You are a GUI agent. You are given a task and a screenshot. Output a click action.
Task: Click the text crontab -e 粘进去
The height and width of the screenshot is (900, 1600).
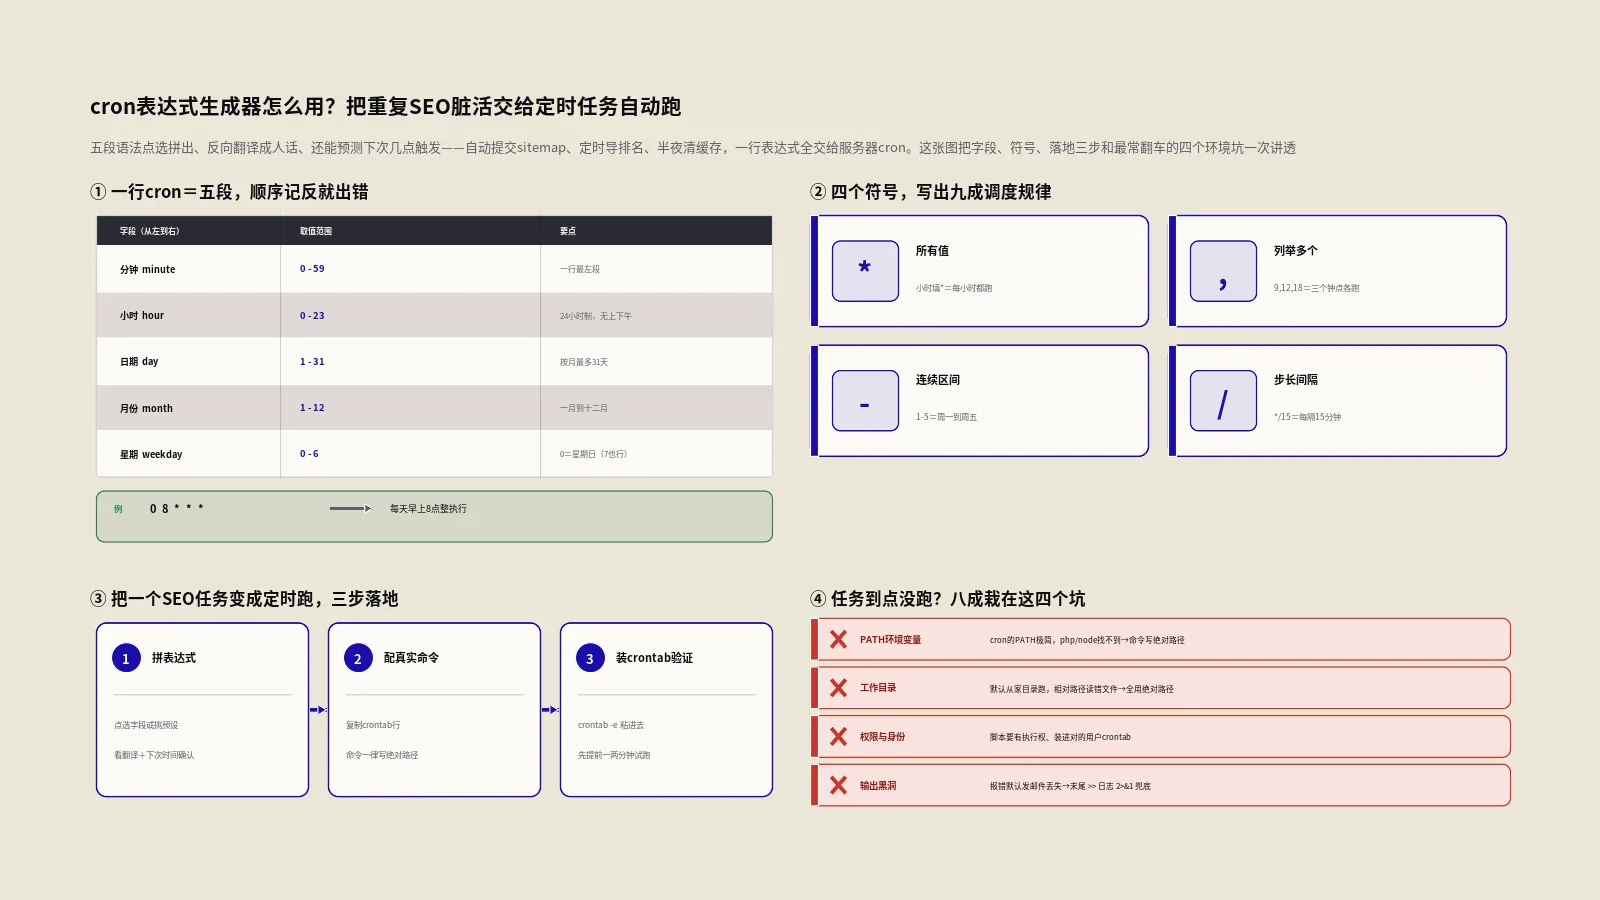(611, 725)
